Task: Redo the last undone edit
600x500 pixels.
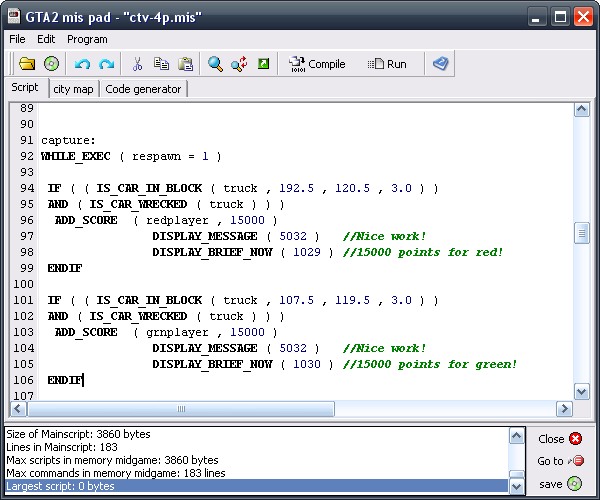Action: (106, 64)
